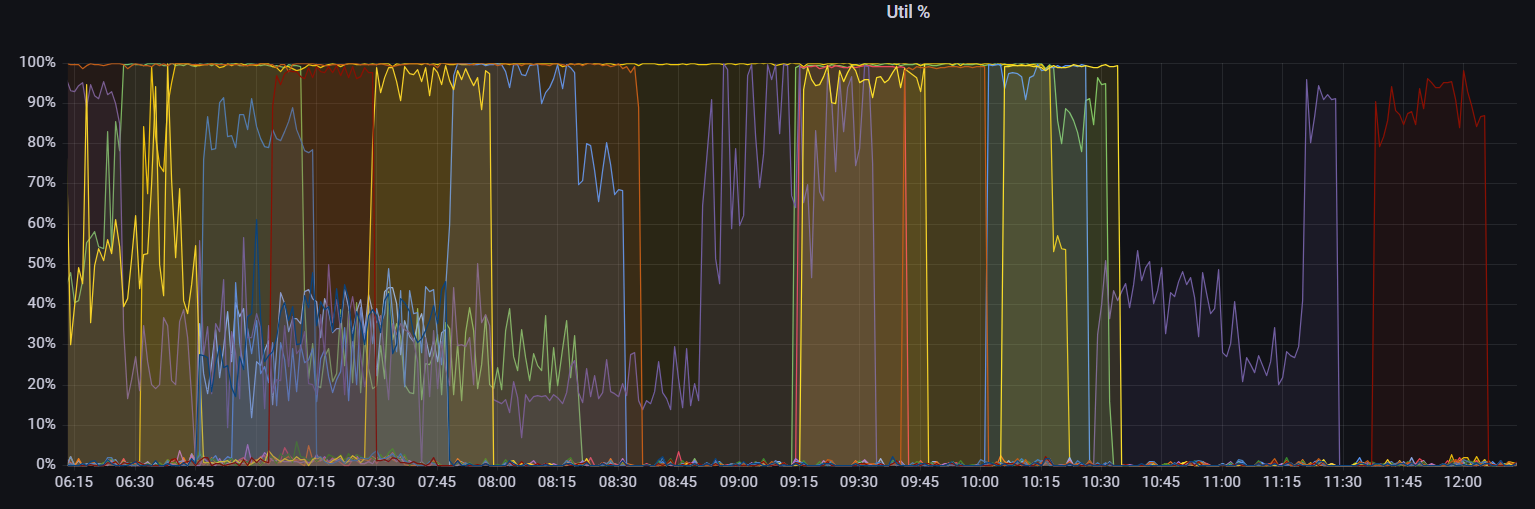Click the 09:45 time axis label
The height and width of the screenshot is (509, 1535).
(x=920, y=482)
